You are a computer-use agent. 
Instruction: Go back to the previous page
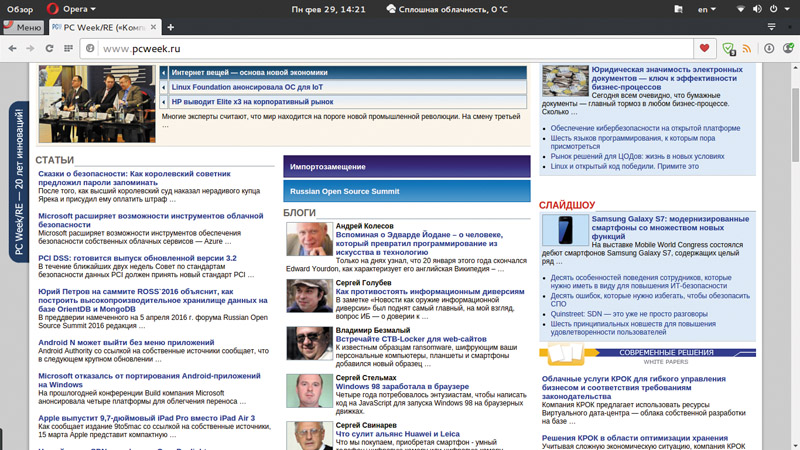[12, 48]
